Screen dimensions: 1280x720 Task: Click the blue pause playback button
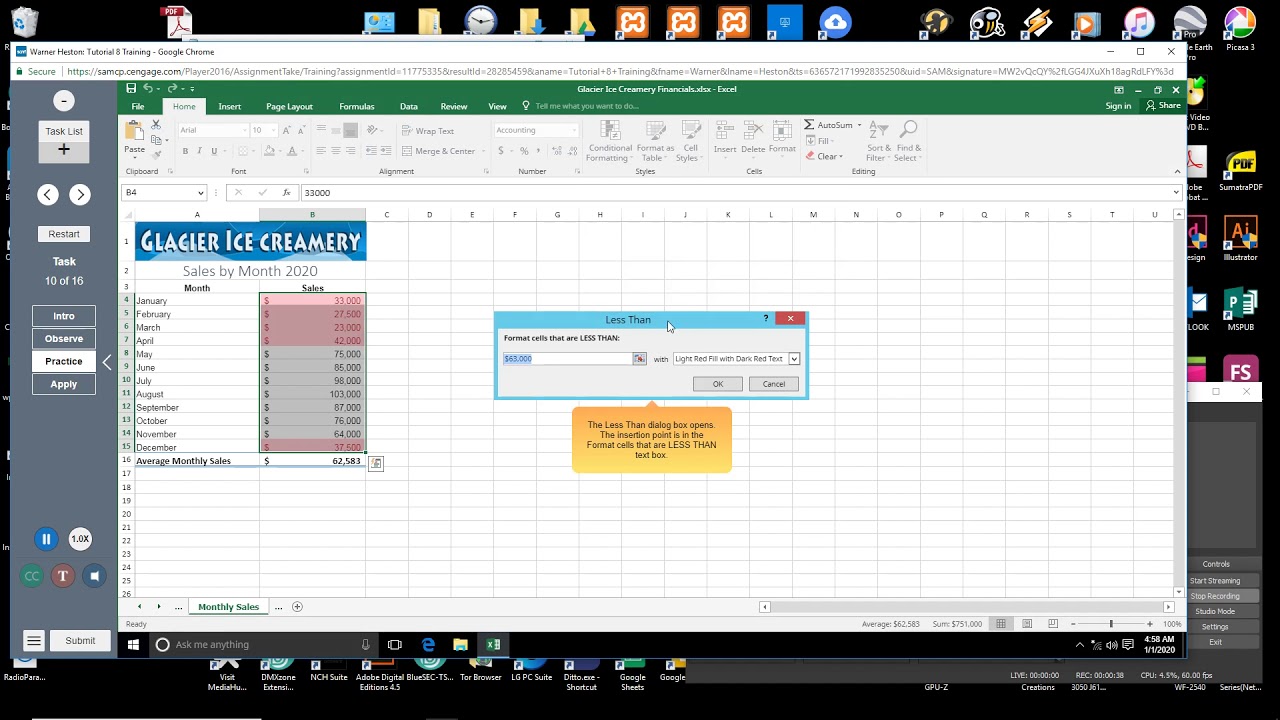click(x=46, y=539)
